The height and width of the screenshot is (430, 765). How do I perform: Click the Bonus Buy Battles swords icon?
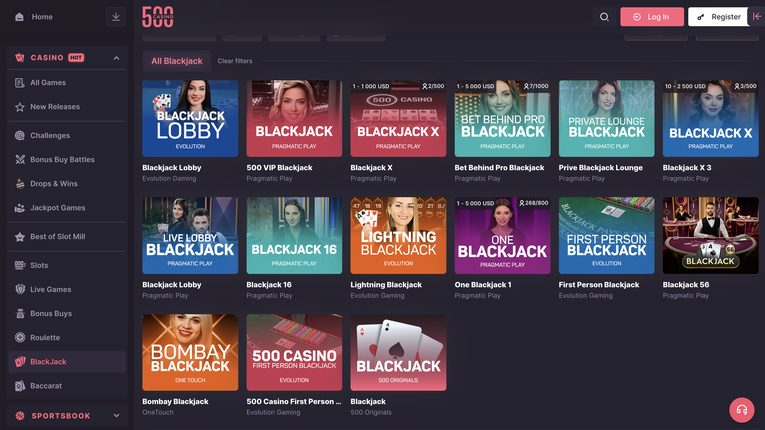20,160
